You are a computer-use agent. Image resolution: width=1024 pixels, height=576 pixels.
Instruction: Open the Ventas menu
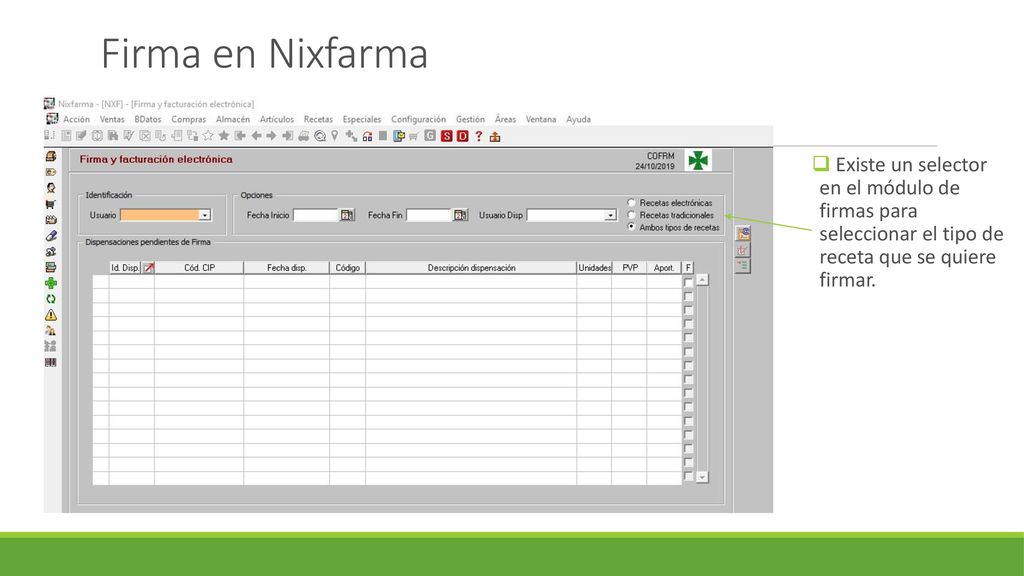(x=112, y=120)
